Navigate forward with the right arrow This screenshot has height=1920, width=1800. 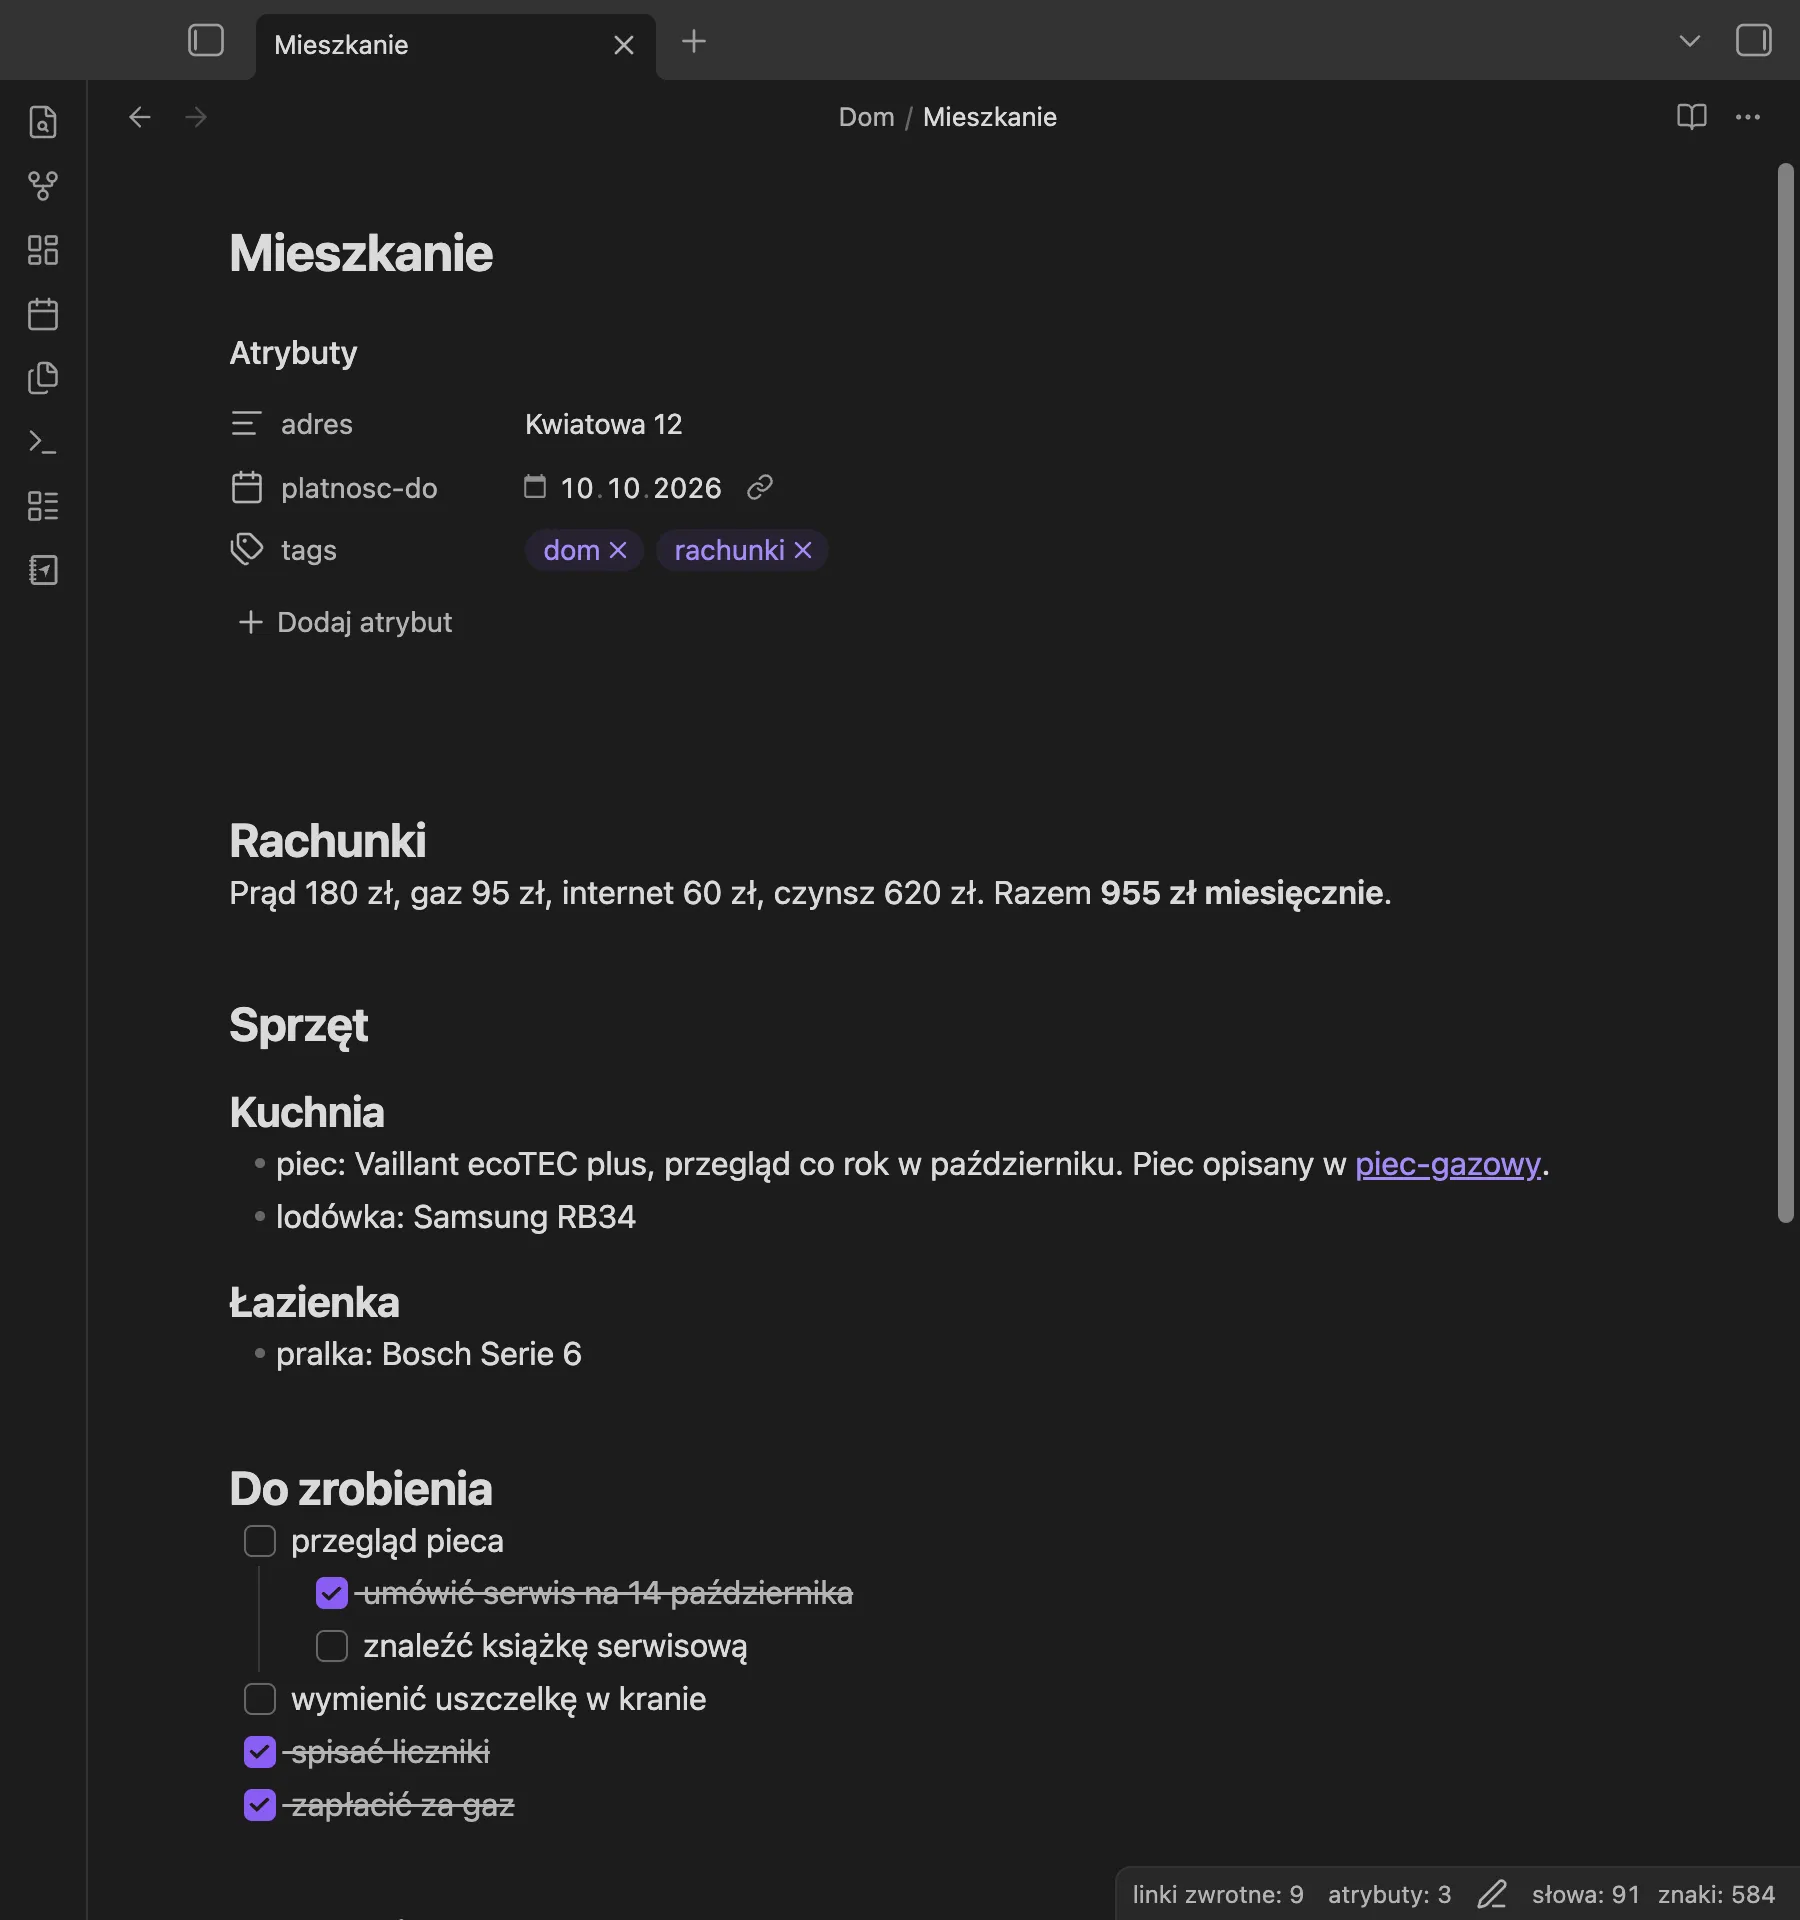[x=196, y=117]
